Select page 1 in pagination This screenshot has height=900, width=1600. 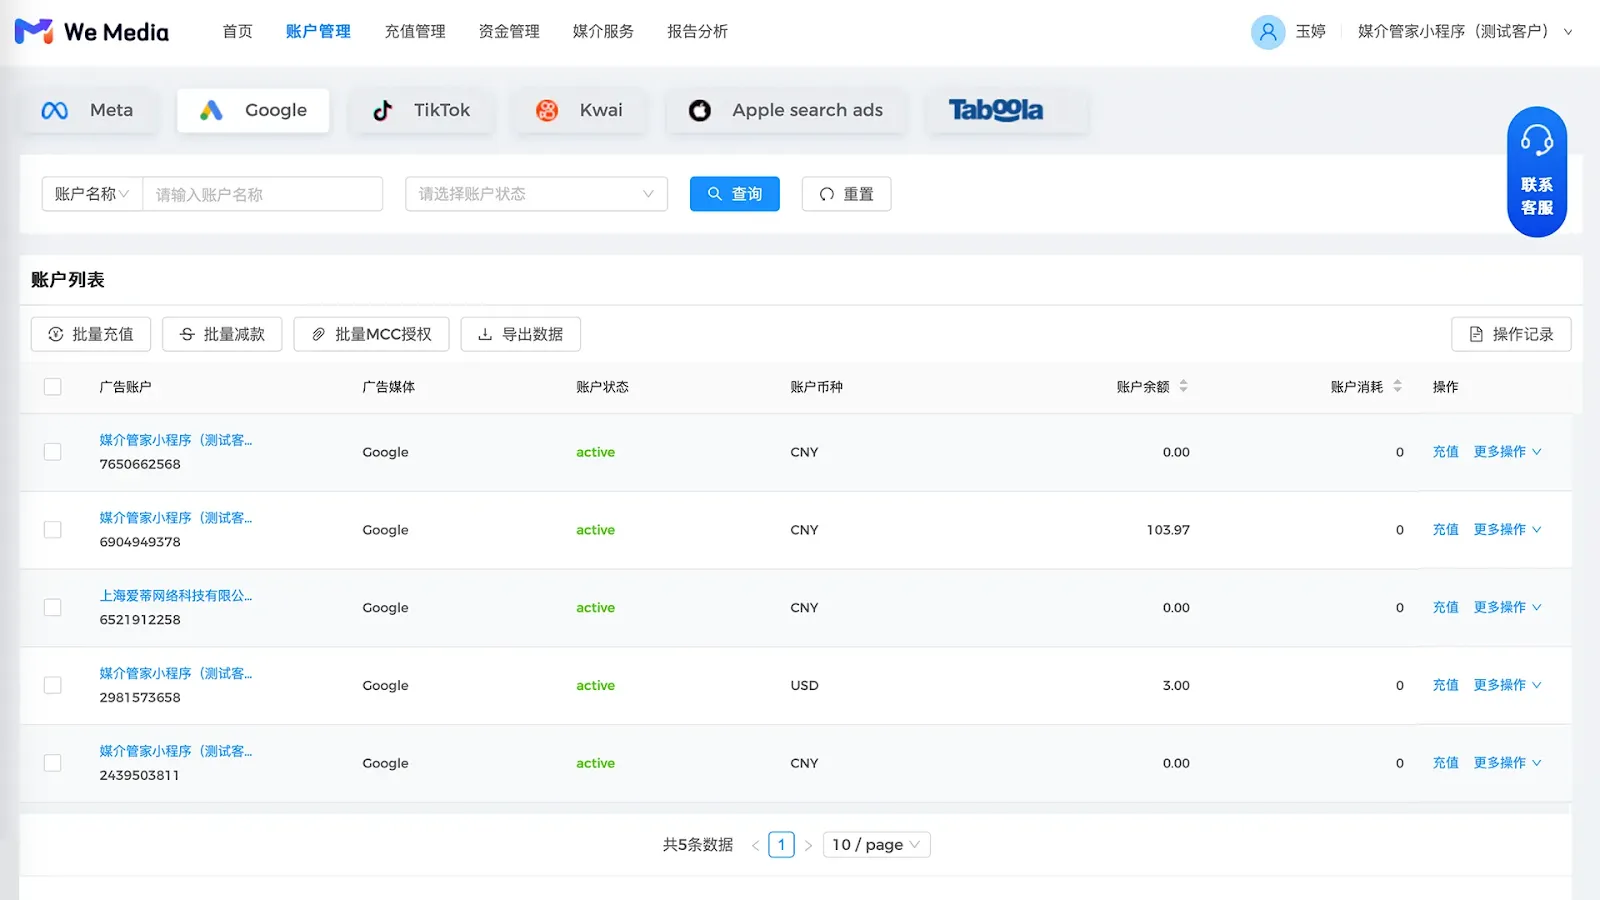point(782,845)
